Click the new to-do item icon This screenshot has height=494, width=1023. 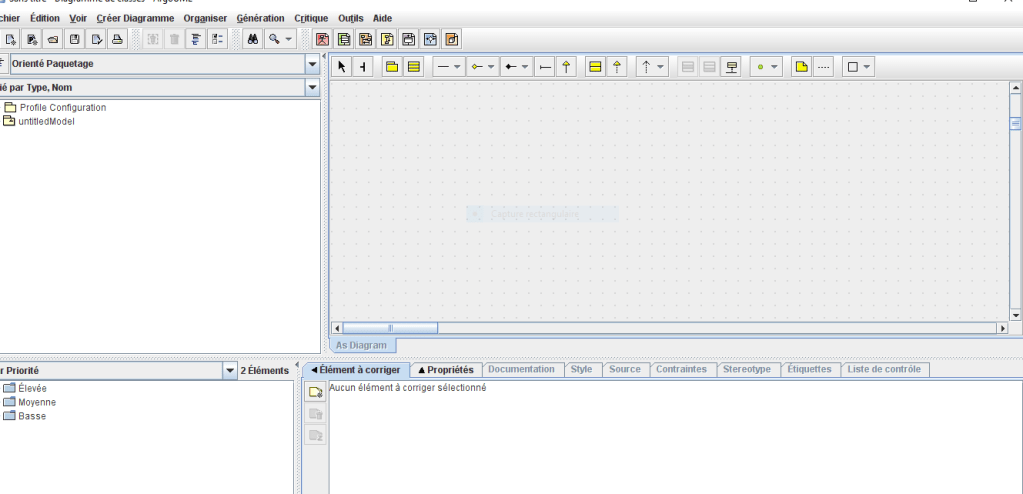pyautogui.click(x=315, y=392)
